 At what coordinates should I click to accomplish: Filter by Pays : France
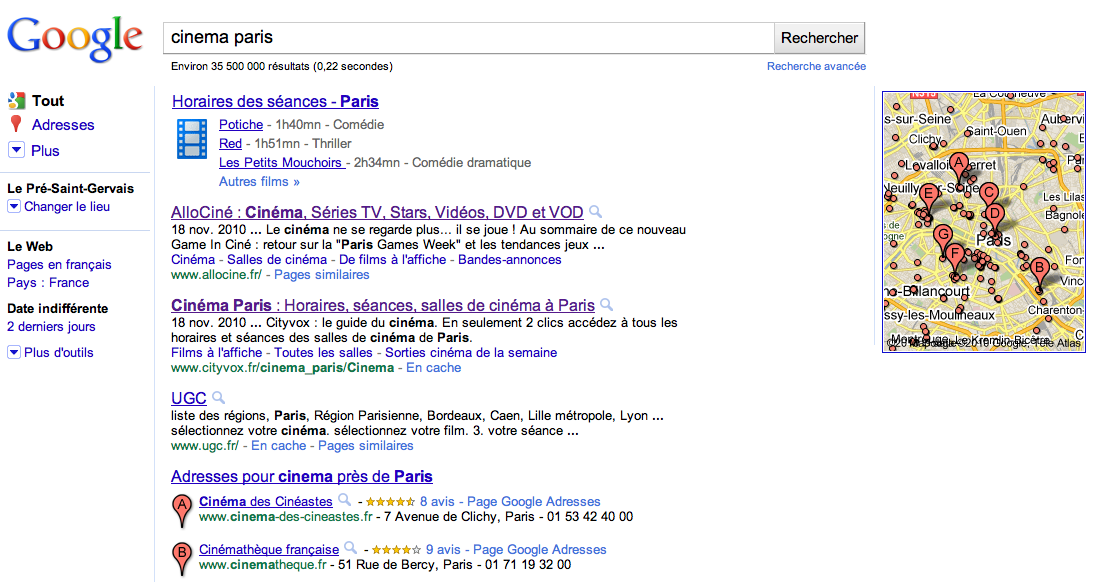48,283
